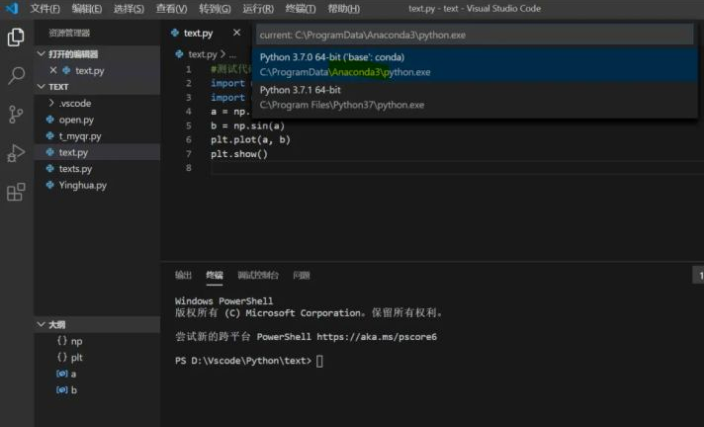Open Yinghua.py from the file tree

pos(97,185)
